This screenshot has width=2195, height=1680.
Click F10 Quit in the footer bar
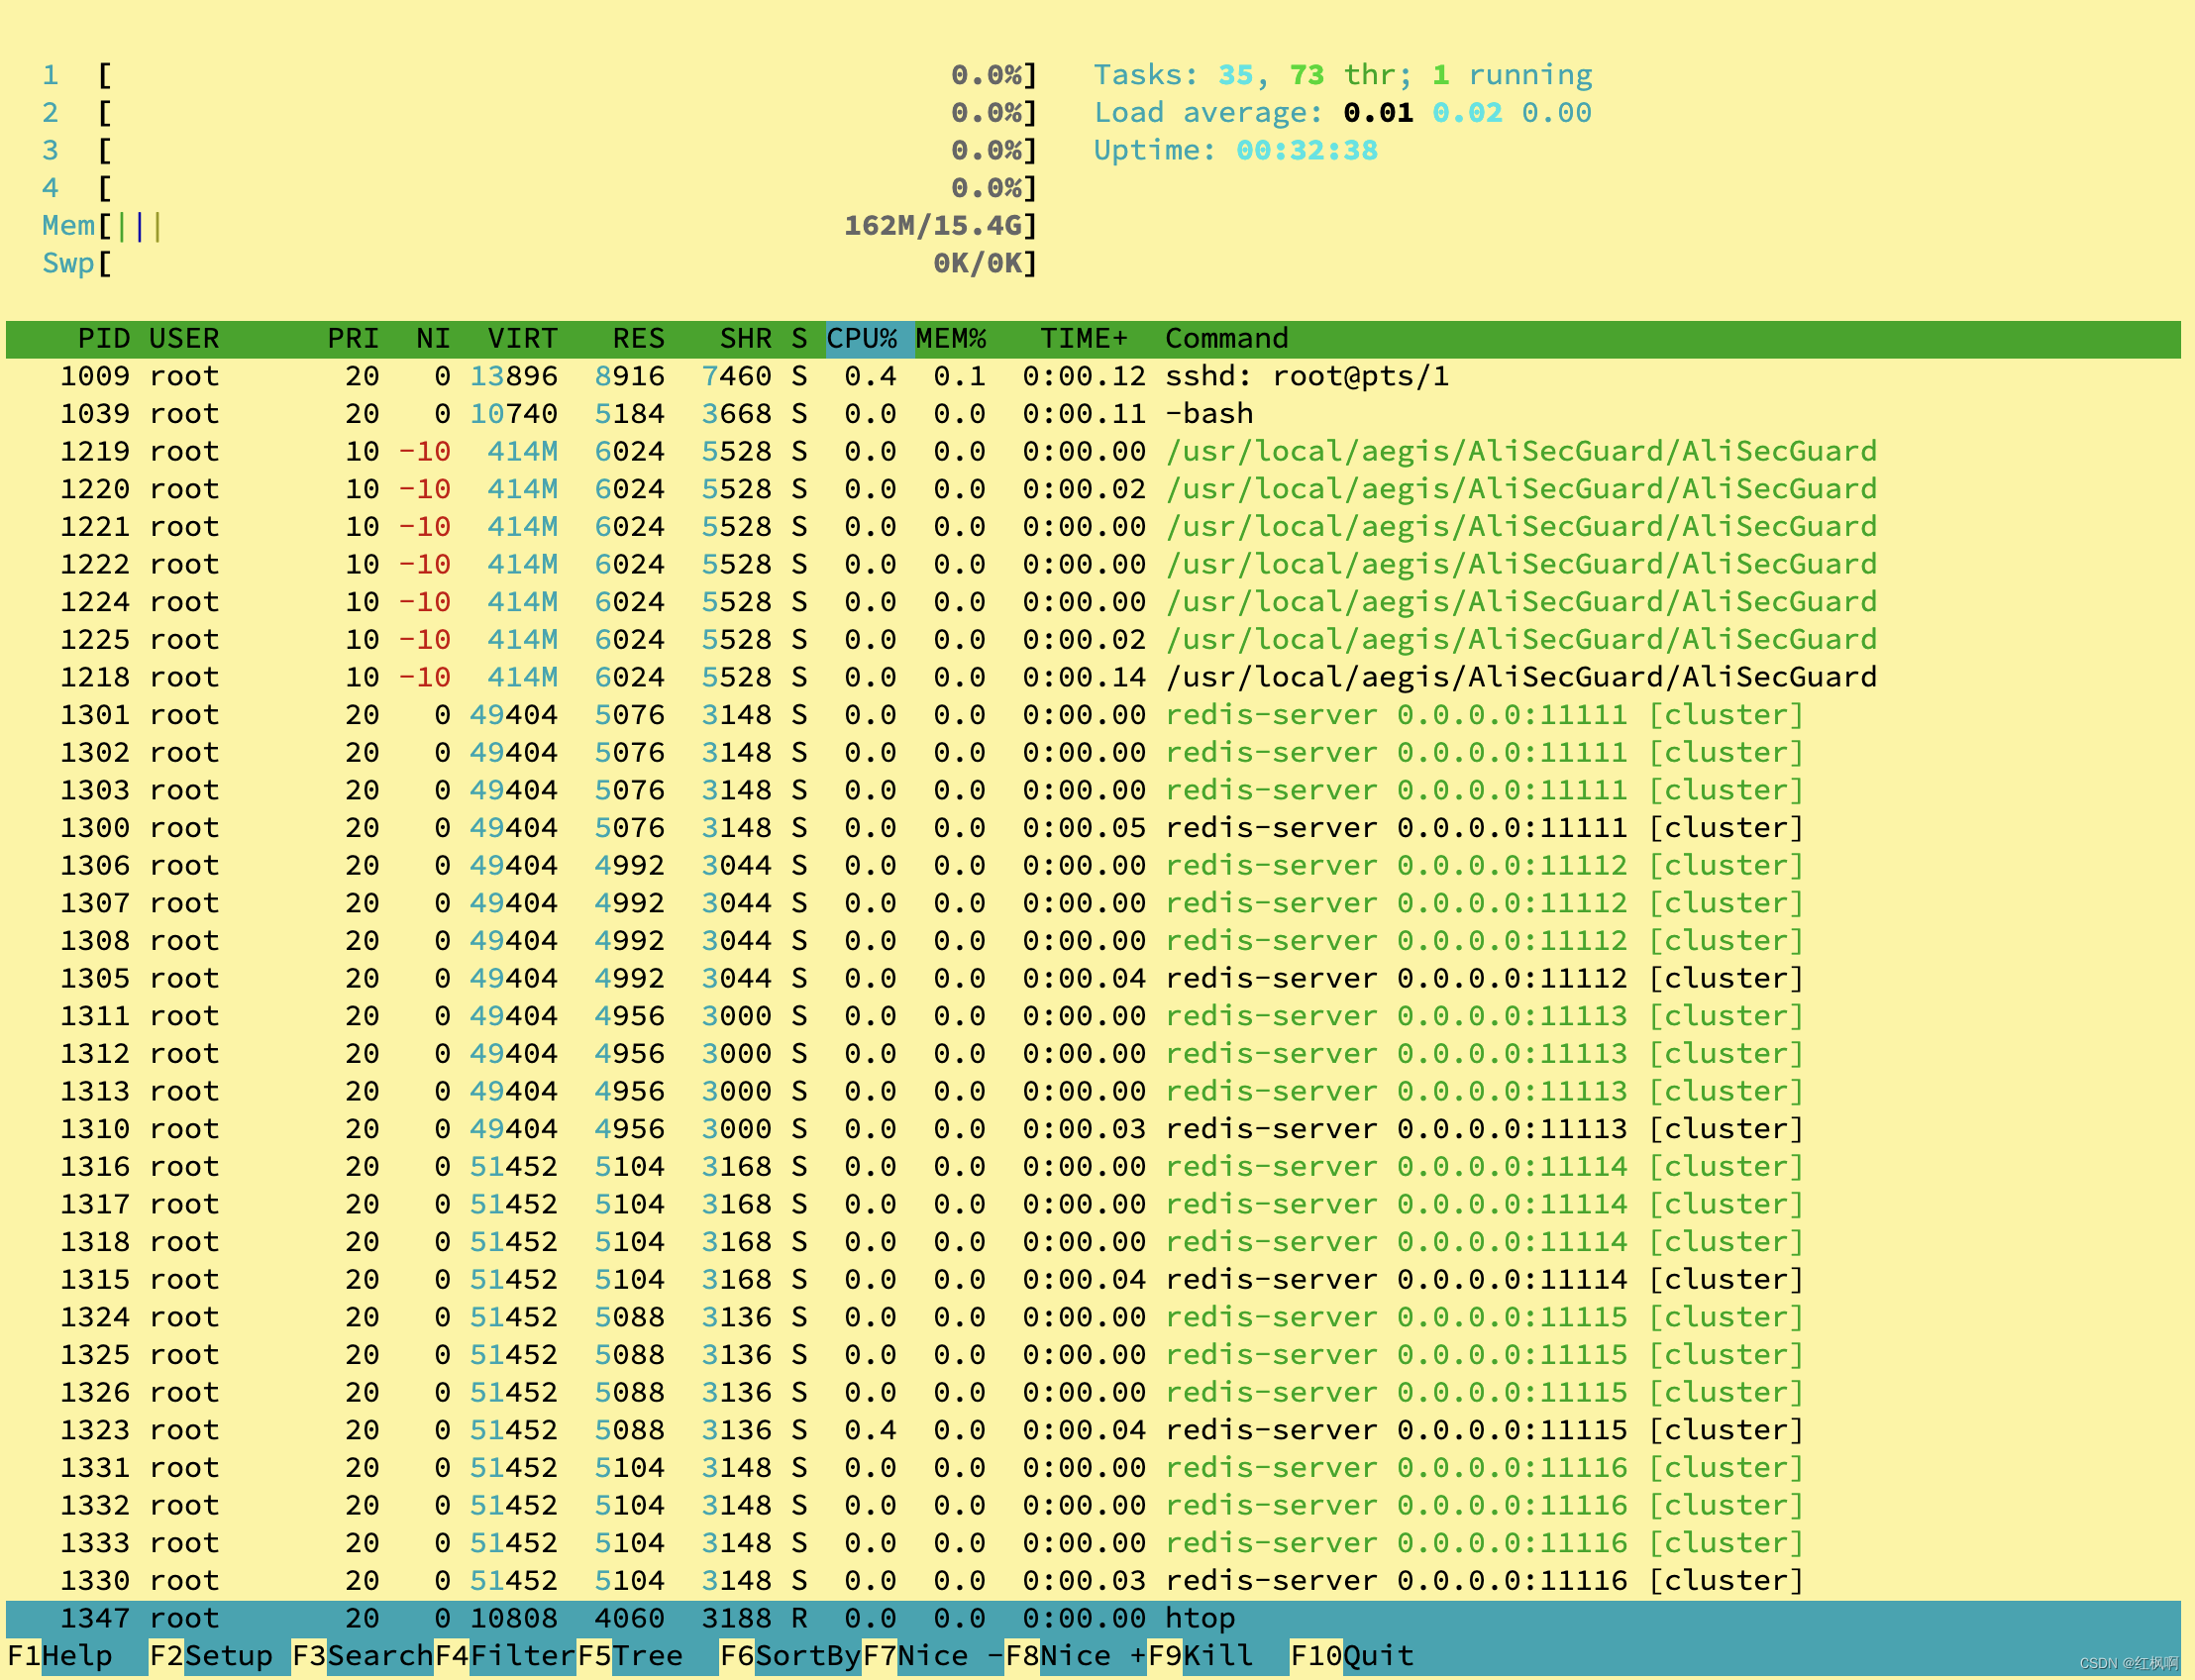1352,1656
